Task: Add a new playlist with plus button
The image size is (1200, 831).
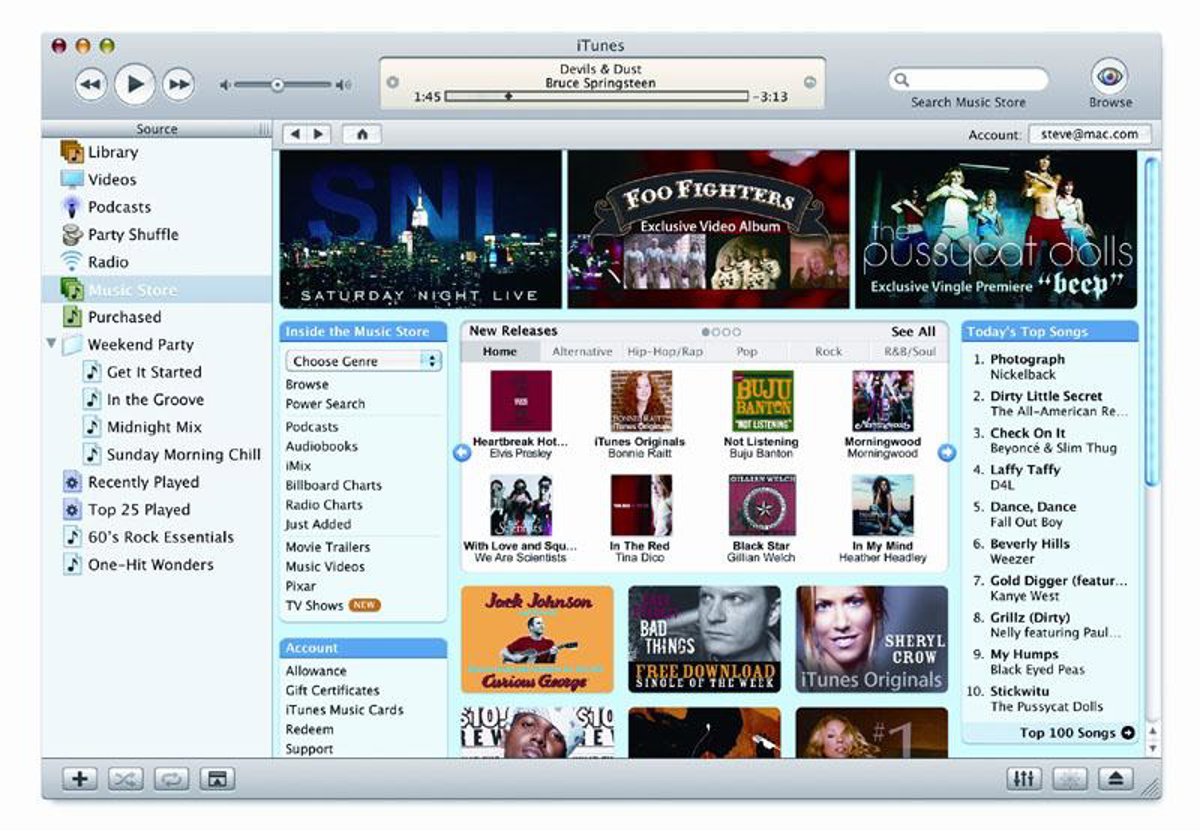Action: pyautogui.click(x=79, y=779)
